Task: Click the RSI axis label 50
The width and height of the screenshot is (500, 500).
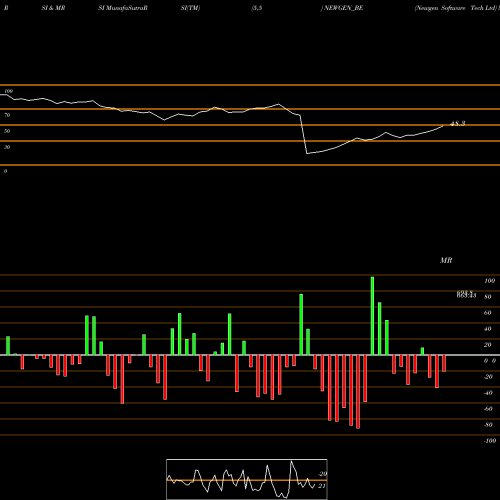Action: [x=7, y=131]
